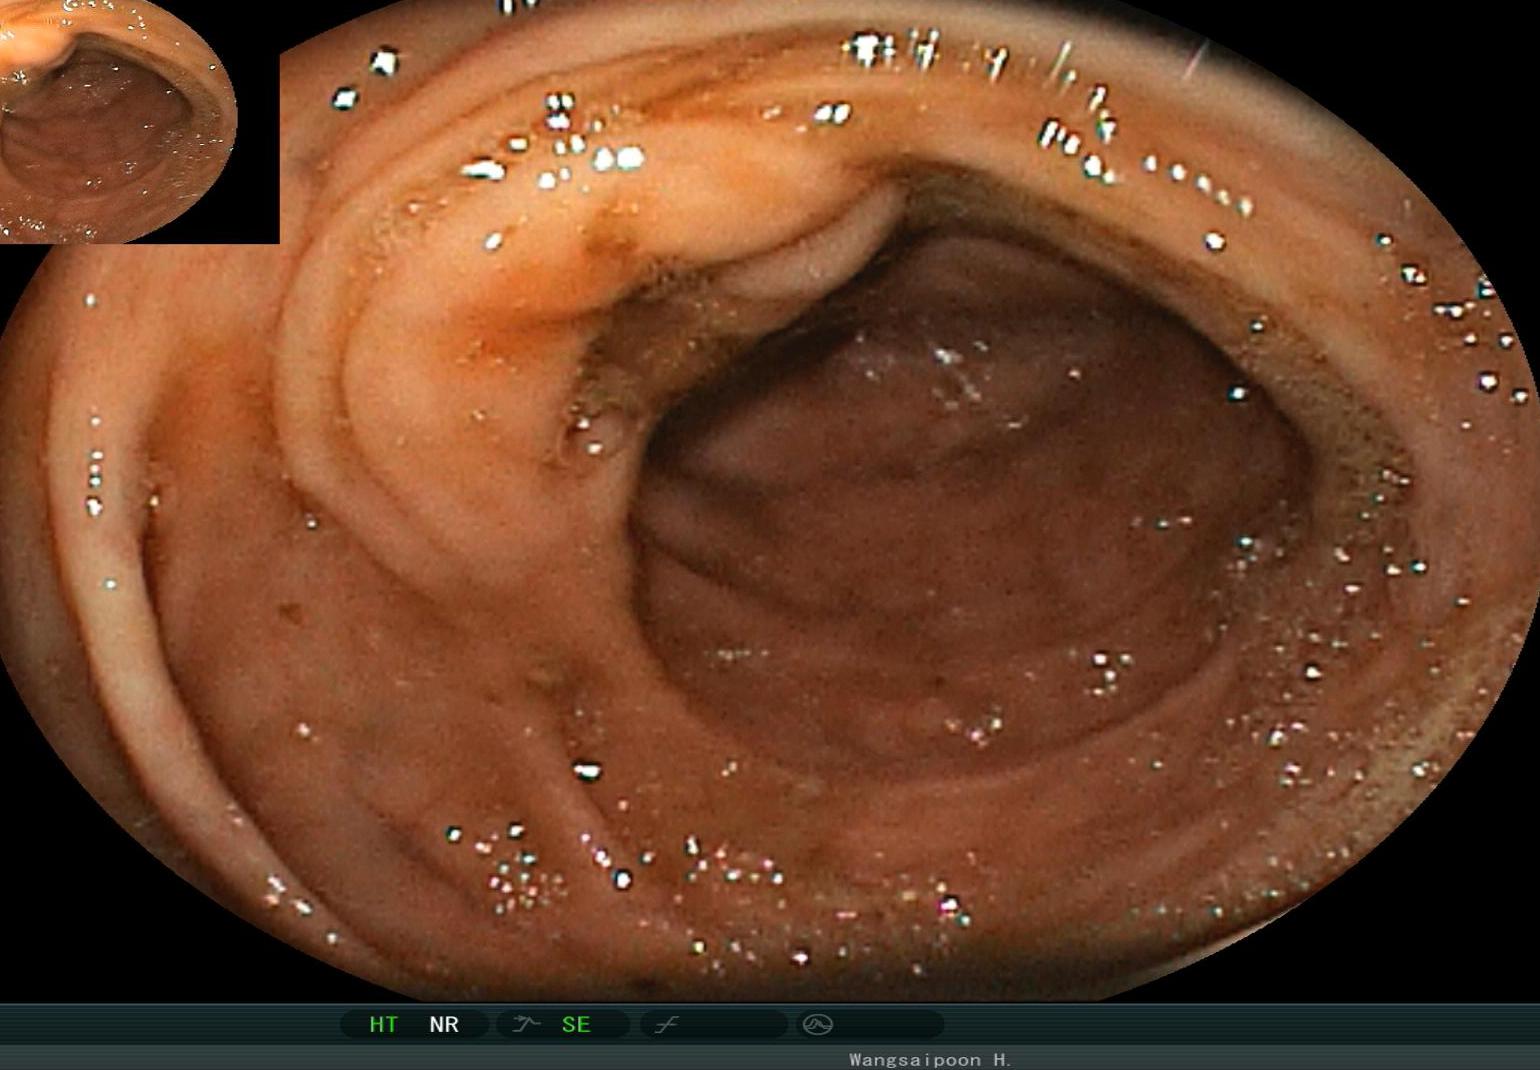Click the SE structure enhancement label
Image resolution: width=1540 pixels, height=1070 pixels.
point(576,1025)
